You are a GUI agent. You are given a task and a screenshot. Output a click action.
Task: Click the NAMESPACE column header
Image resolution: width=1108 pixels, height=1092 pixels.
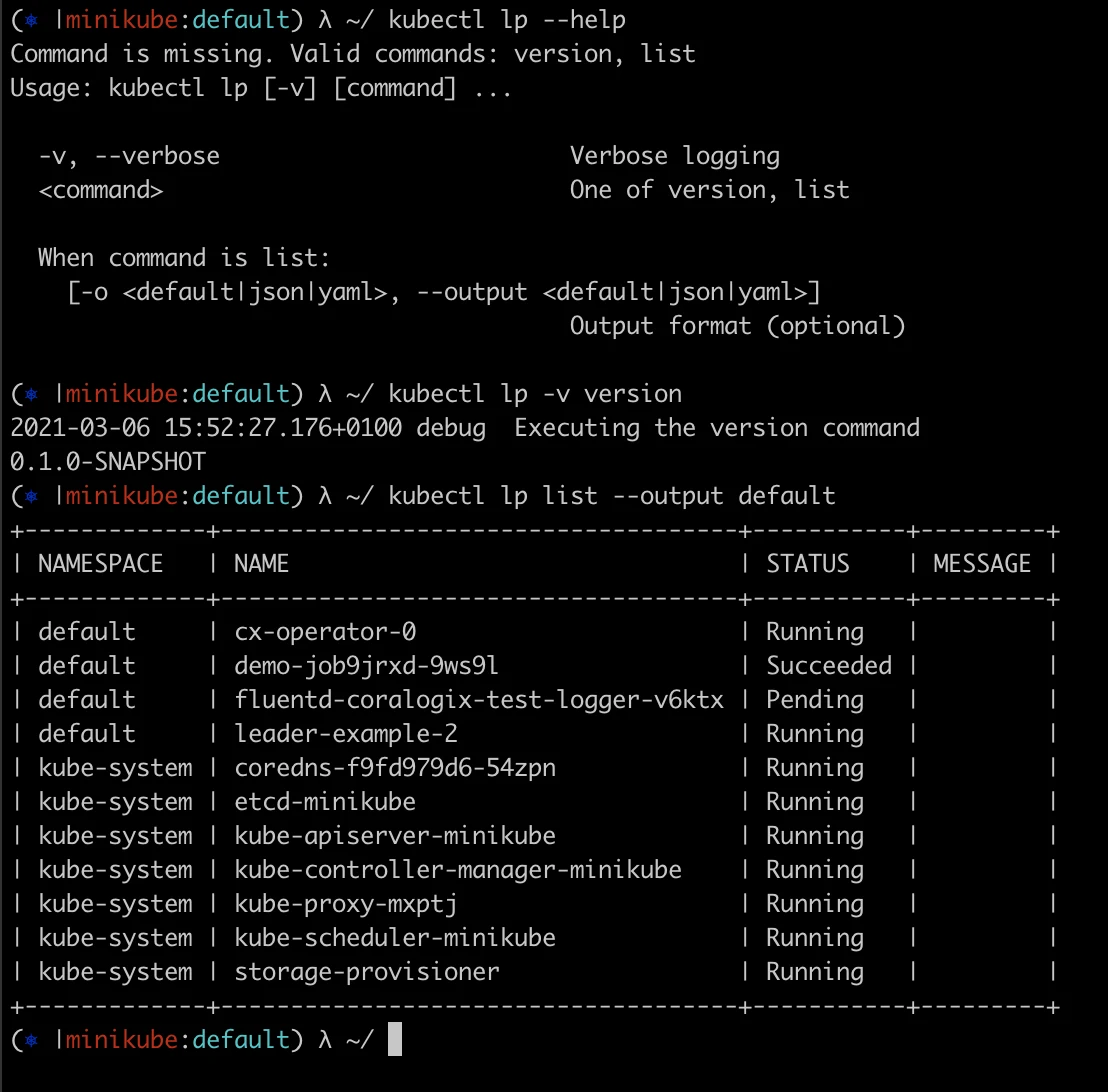tap(100, 563)
